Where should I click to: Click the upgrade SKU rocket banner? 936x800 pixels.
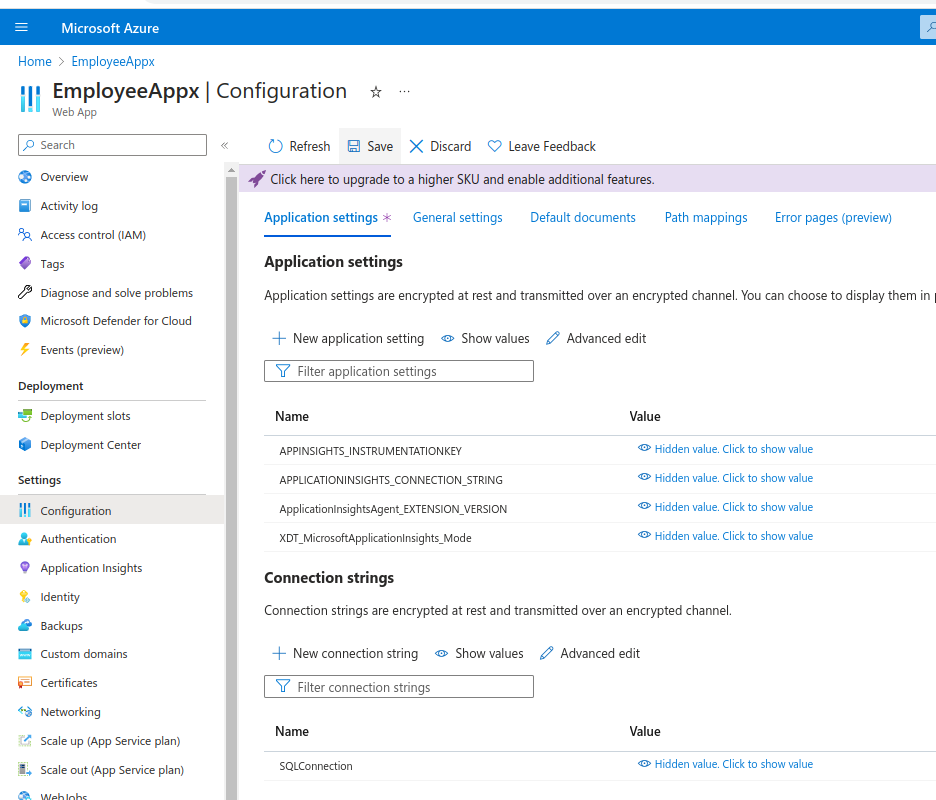click(x=587, y=179)
